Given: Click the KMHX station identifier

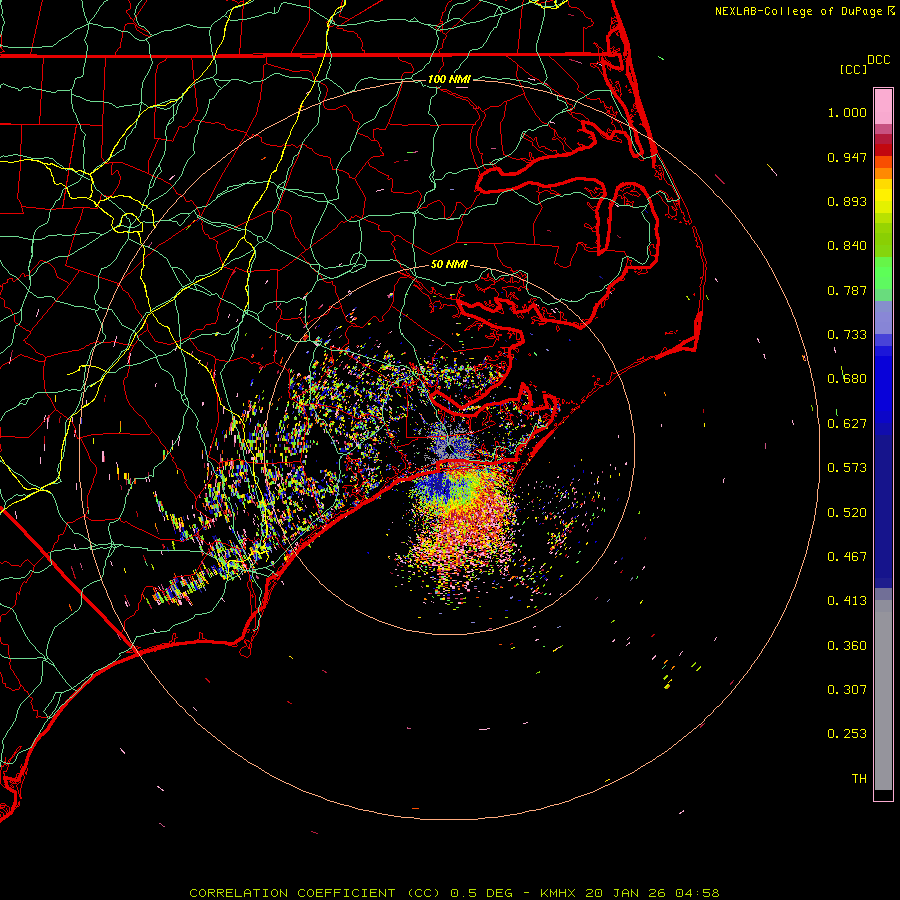Looking at the screenshot, I should [557, 893].
